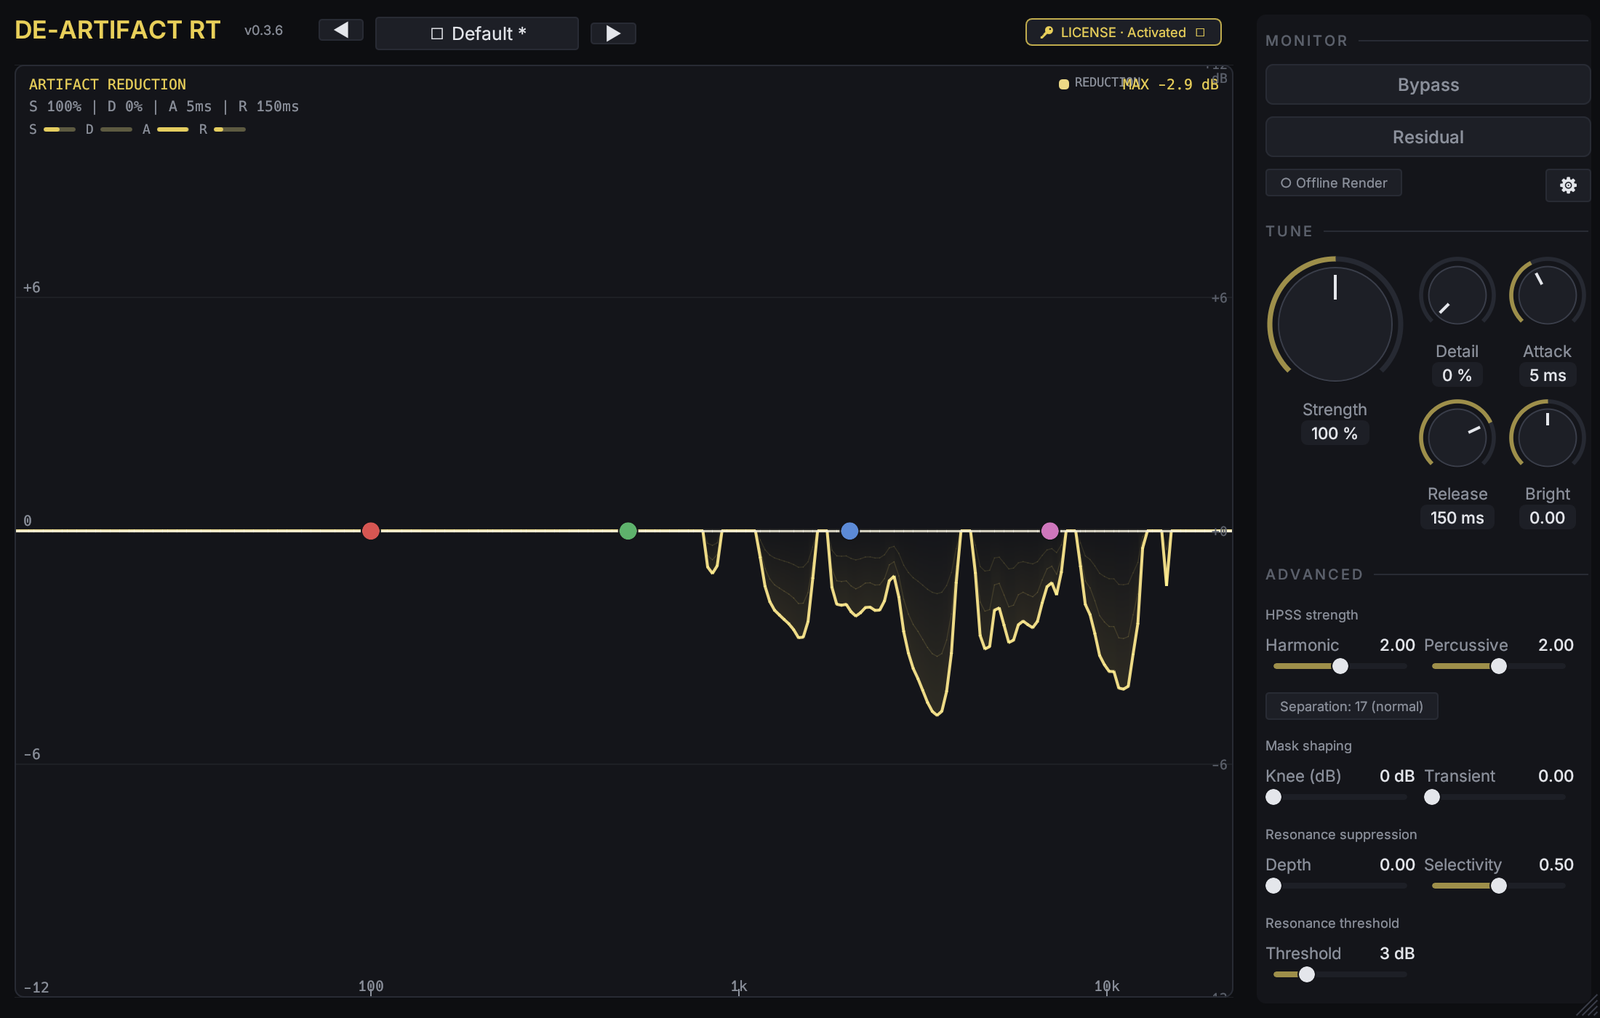
Task: Open settings with the gear icon
Action: coord(1568,185)
